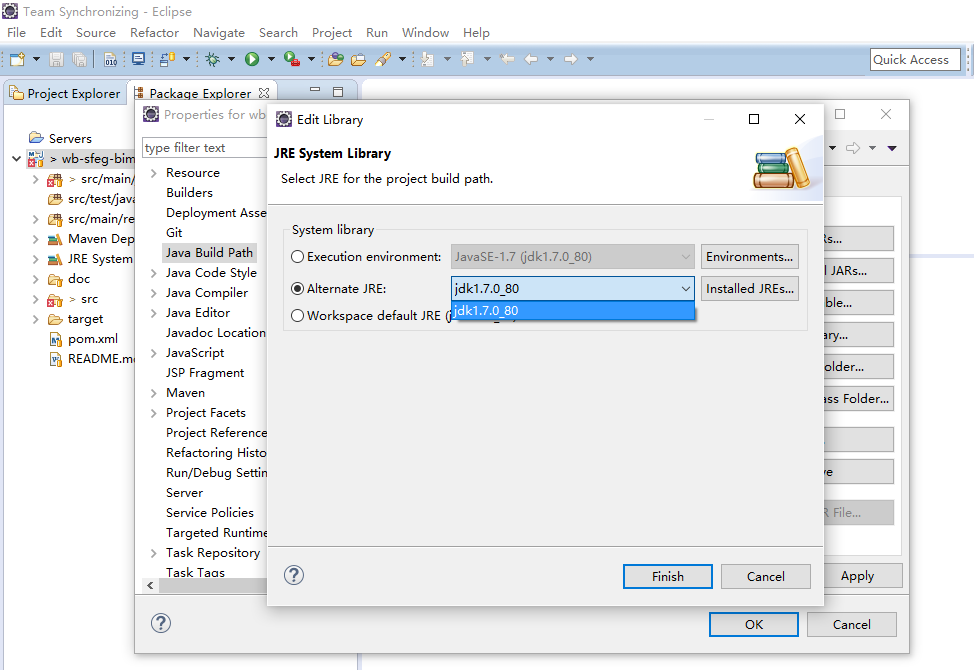Click the properties tree horizontal scroll left arrow
Screen dimensions: 974x670
pos(150,585)
